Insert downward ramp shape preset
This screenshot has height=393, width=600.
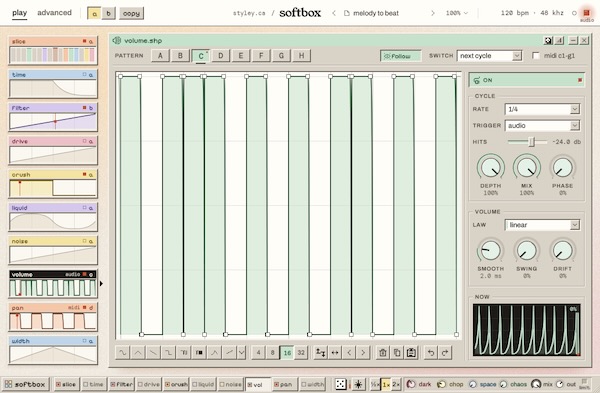point(153,352)
